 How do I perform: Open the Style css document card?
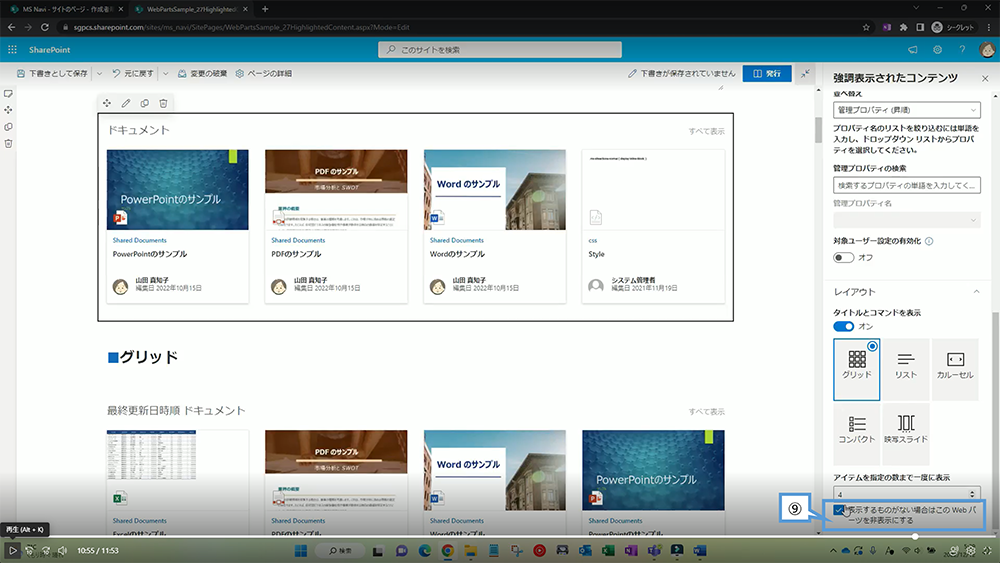653,226
